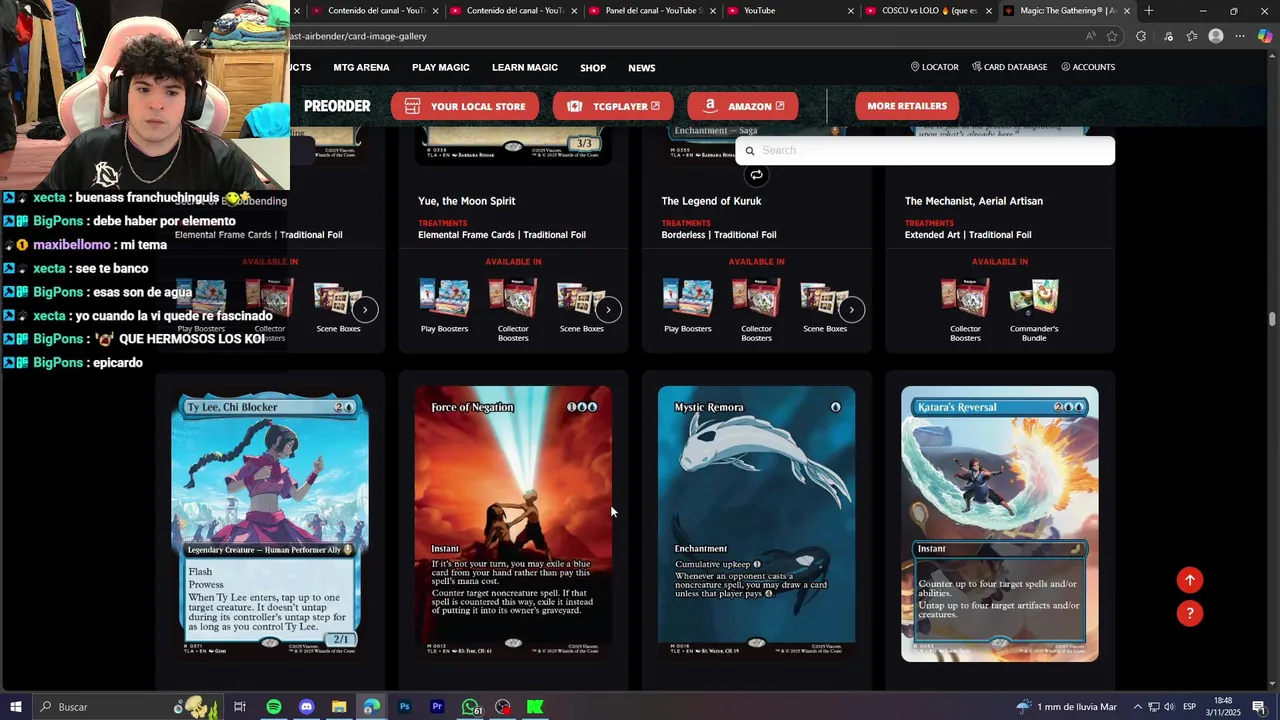Click the Windows Start button
Screen dimensions: 1280x720
[x=16, y=707]
